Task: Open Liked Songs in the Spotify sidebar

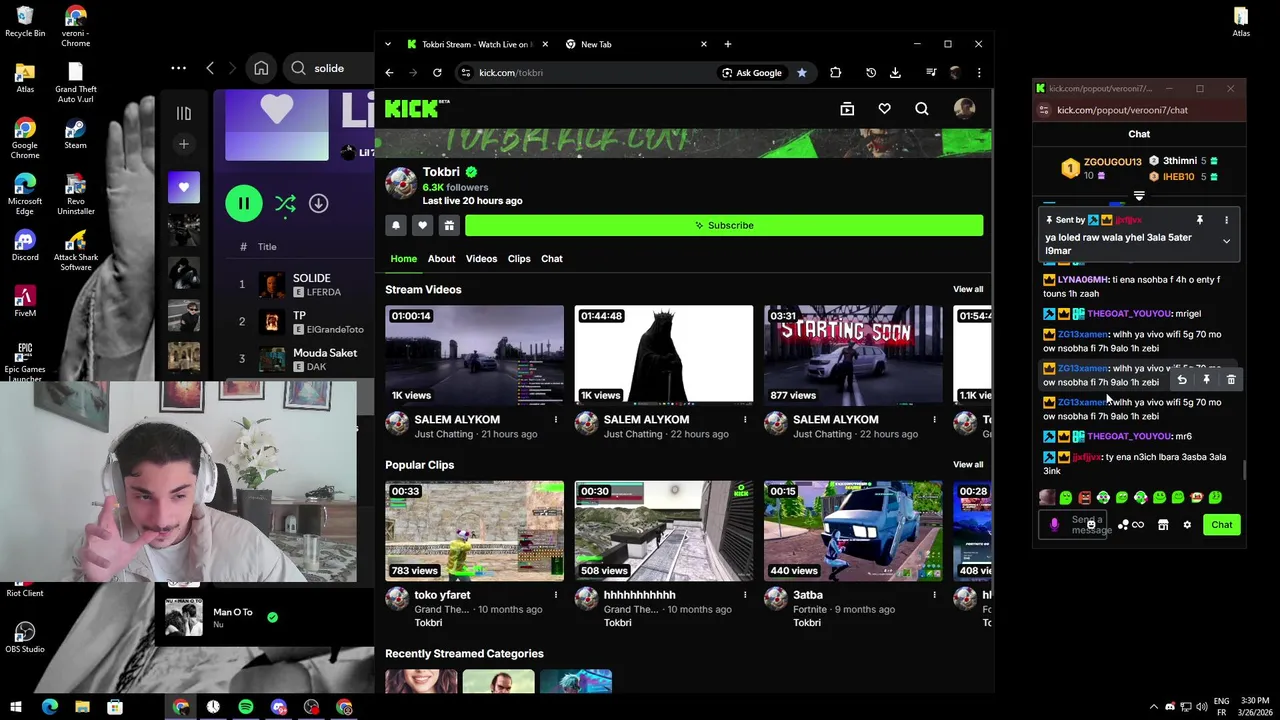Action: [183, 187]
